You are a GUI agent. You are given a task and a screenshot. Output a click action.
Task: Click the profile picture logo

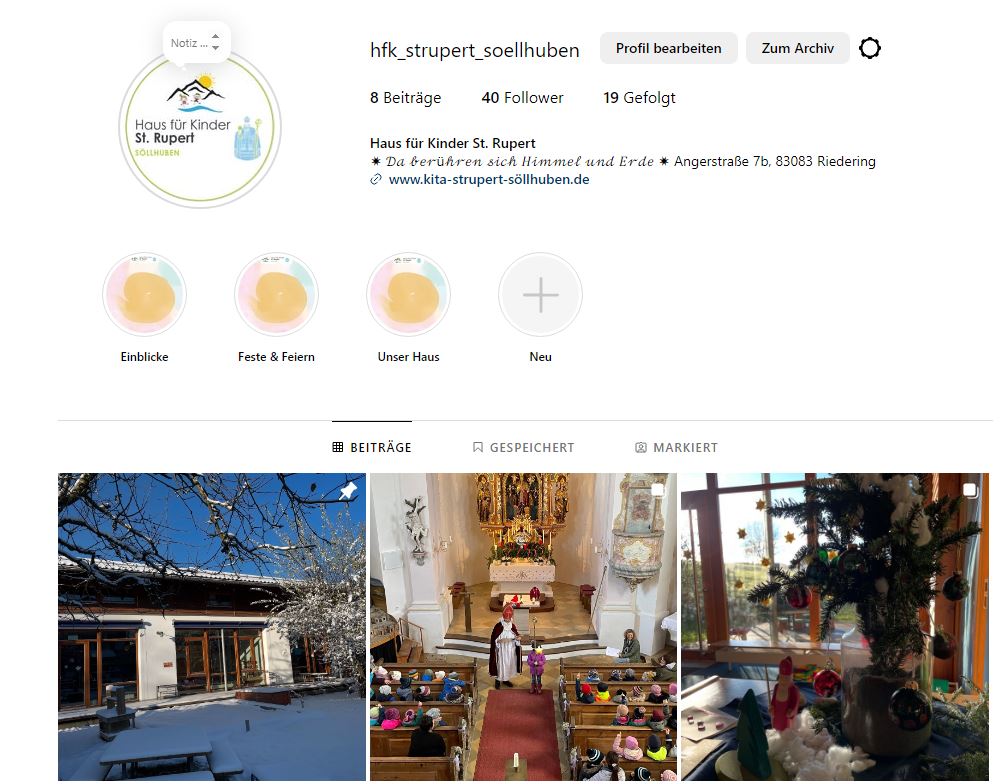(200, 128)
